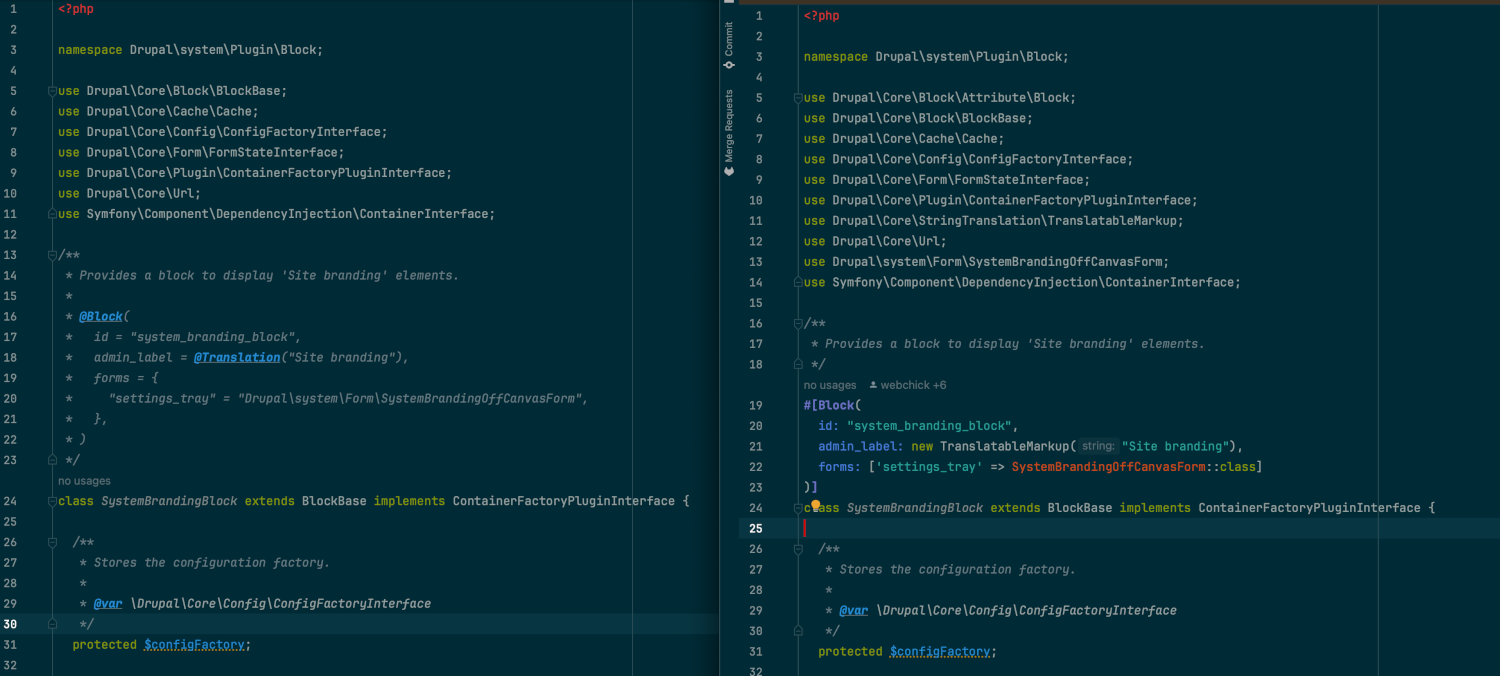Click line number 25 in right editor gutter
1500x676 pixels.
click(756, 528)
